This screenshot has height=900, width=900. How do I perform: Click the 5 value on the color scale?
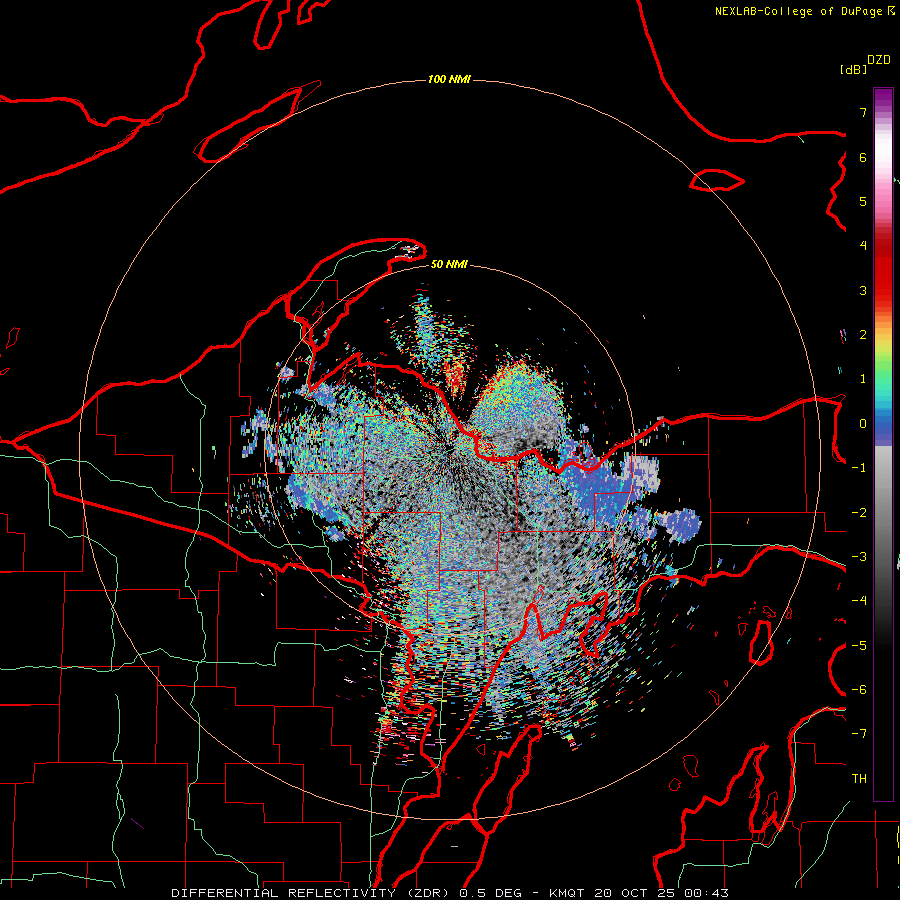pos(863,201)
